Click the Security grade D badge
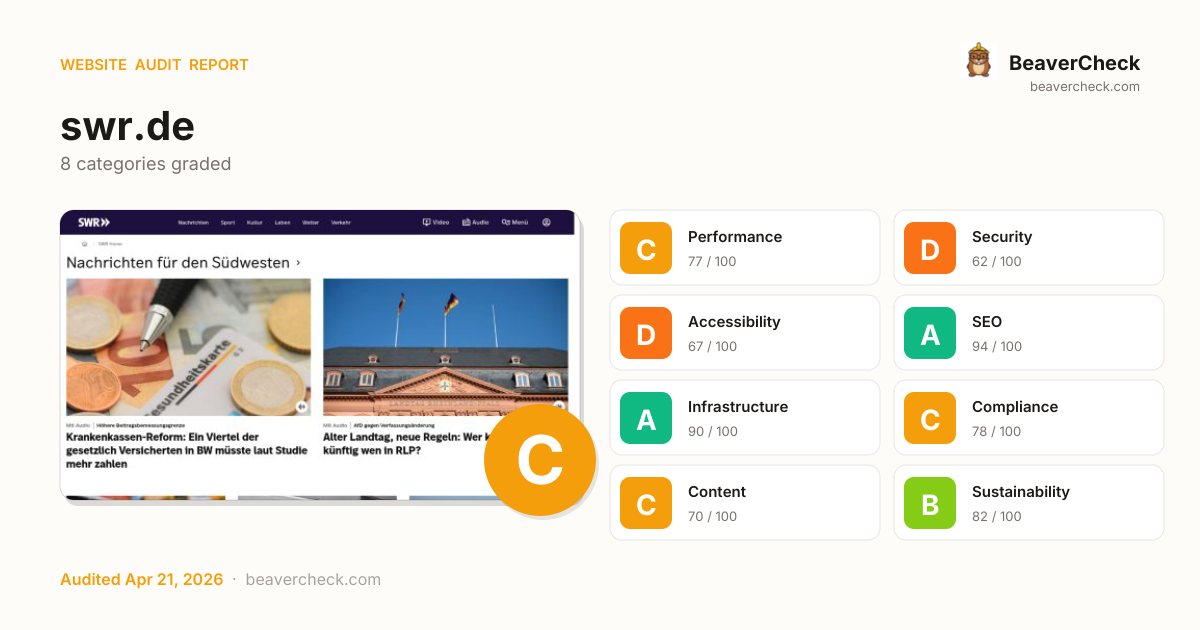This screenshot has height=630, width=1200. pyautogui.click(x=930, y=248)
